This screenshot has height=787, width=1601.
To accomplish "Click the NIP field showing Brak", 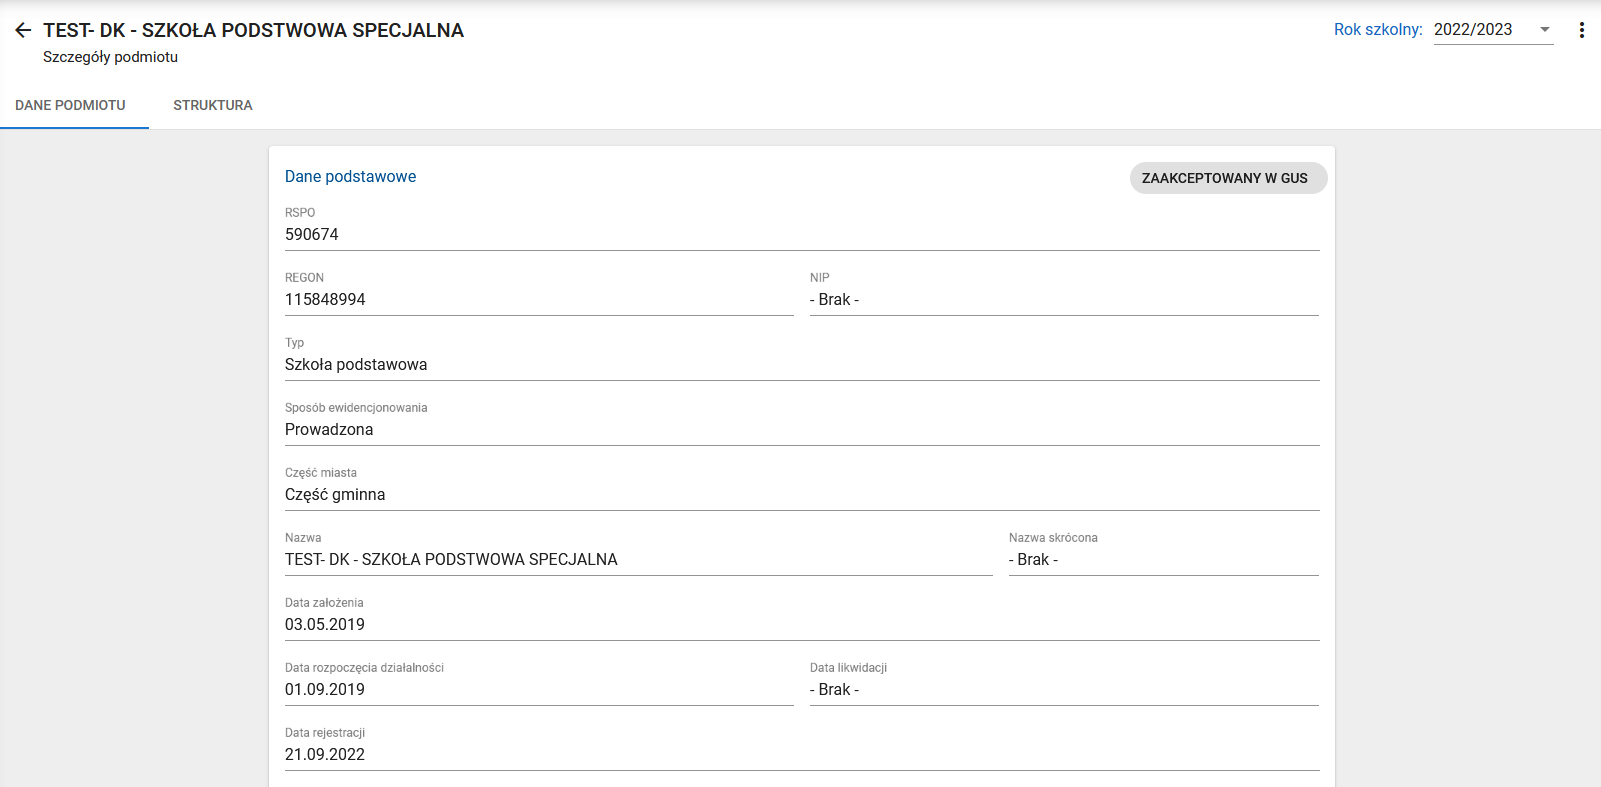I will tap(834, 299).
